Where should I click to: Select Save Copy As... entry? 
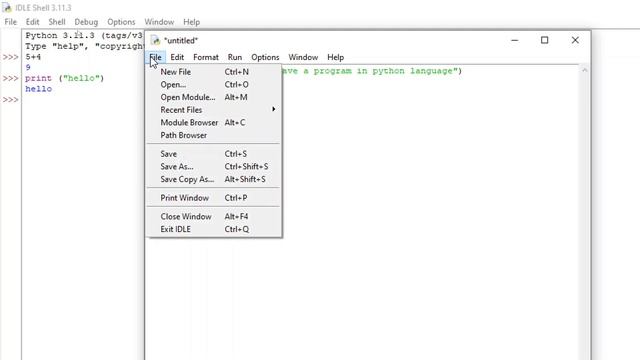coord(214,179)
